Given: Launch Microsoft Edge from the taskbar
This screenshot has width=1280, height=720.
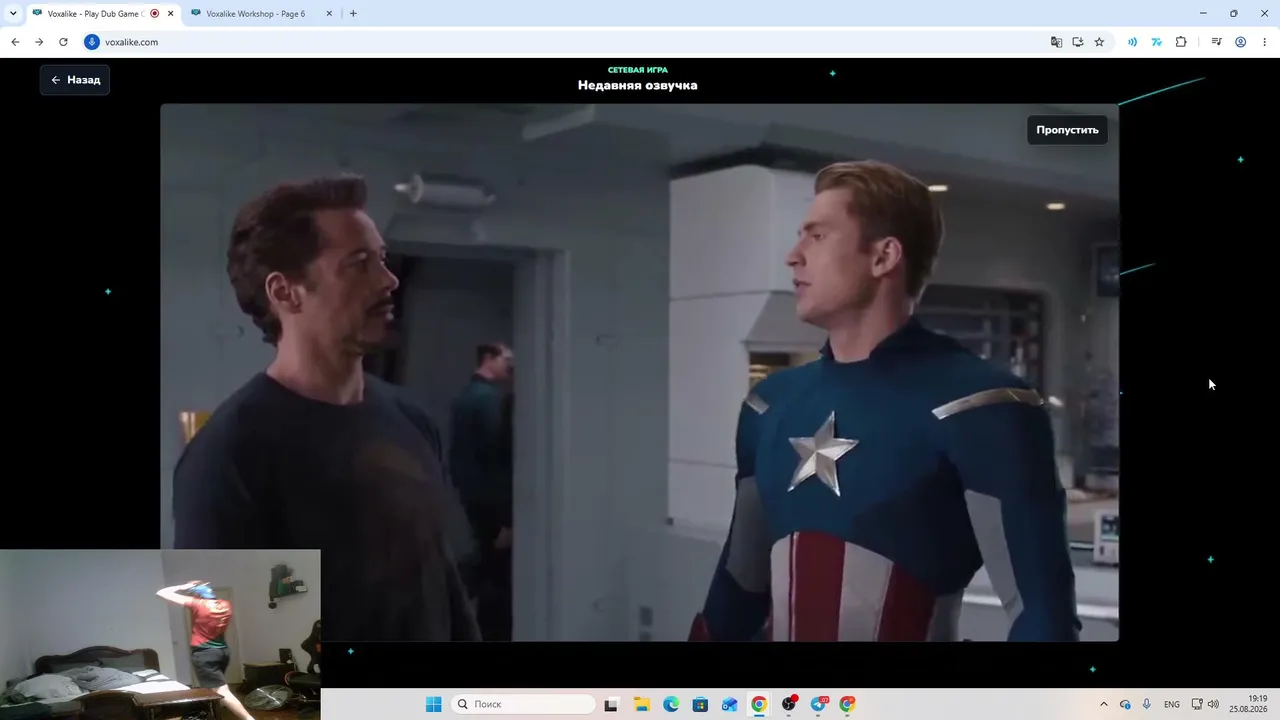Looking at the screenshot, I should [x=671, y=704].
